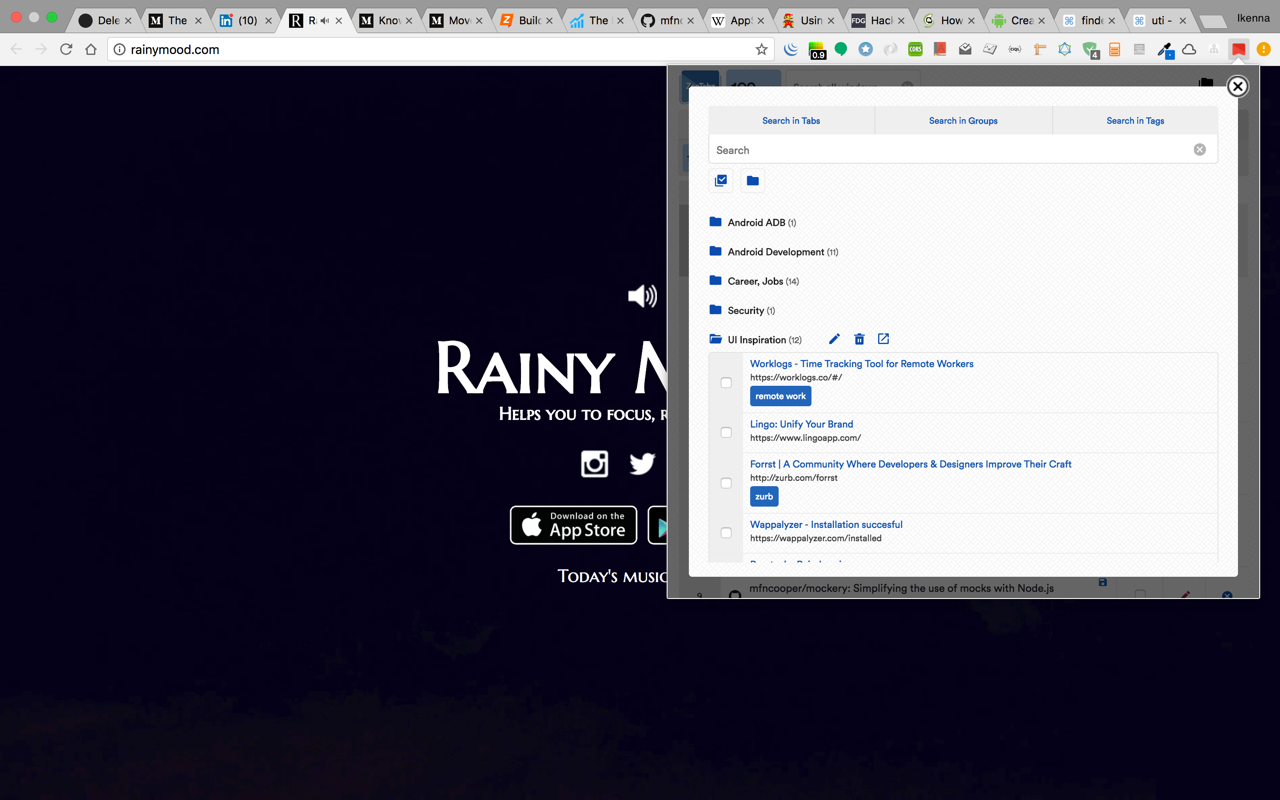The width and height of the screenshot is (1280, 800).
Task: Click the CORS extension icon
Action: pos(915,49)
